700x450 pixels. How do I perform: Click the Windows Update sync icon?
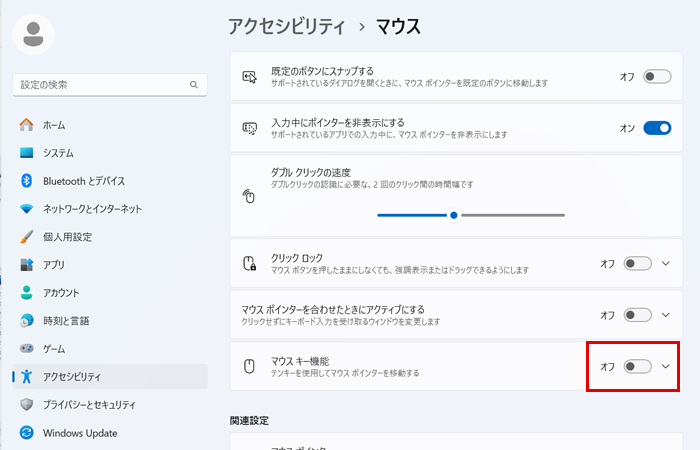point(26,433)
